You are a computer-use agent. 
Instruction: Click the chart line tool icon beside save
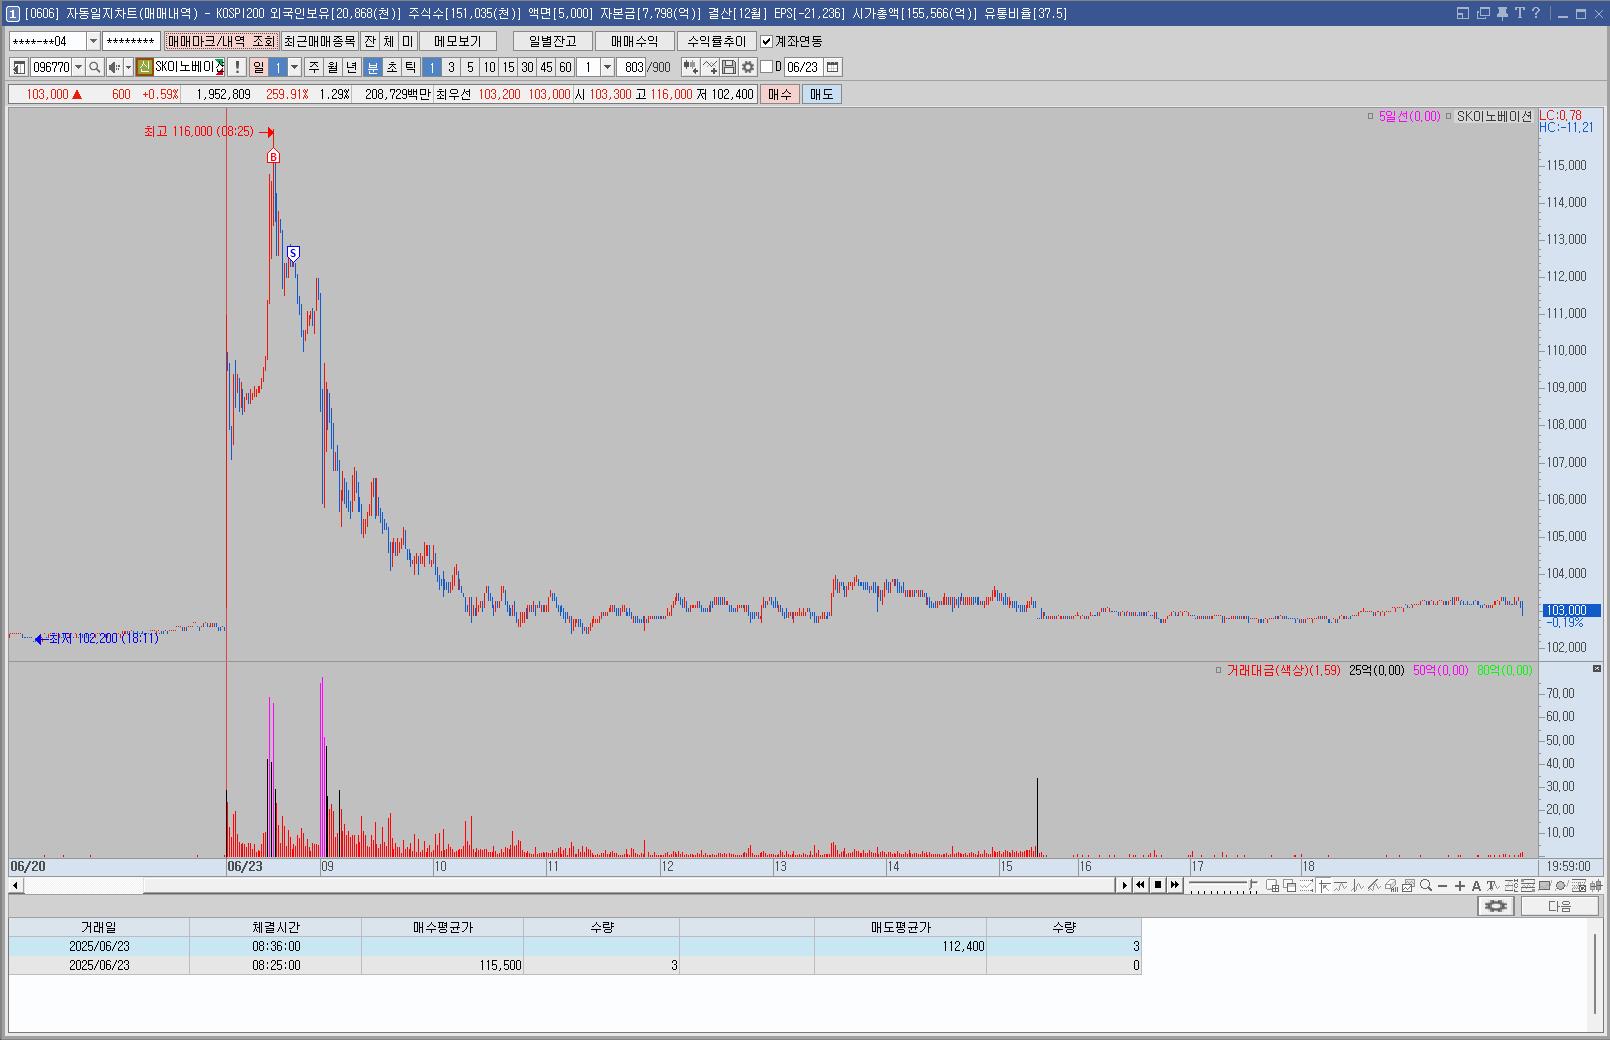click(710, 67)
